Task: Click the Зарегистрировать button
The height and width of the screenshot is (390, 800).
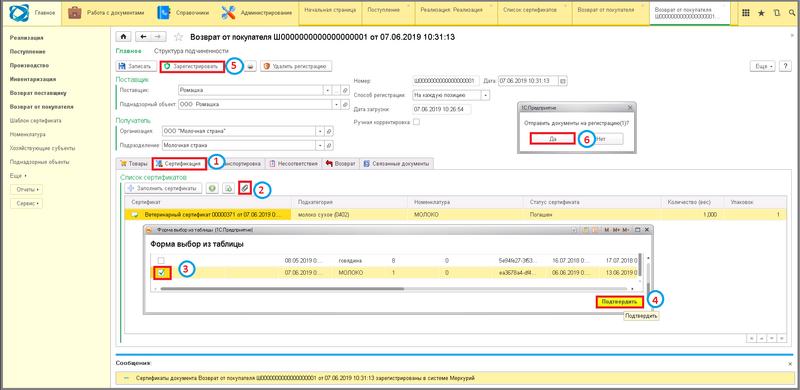Action: pos(192,66)
